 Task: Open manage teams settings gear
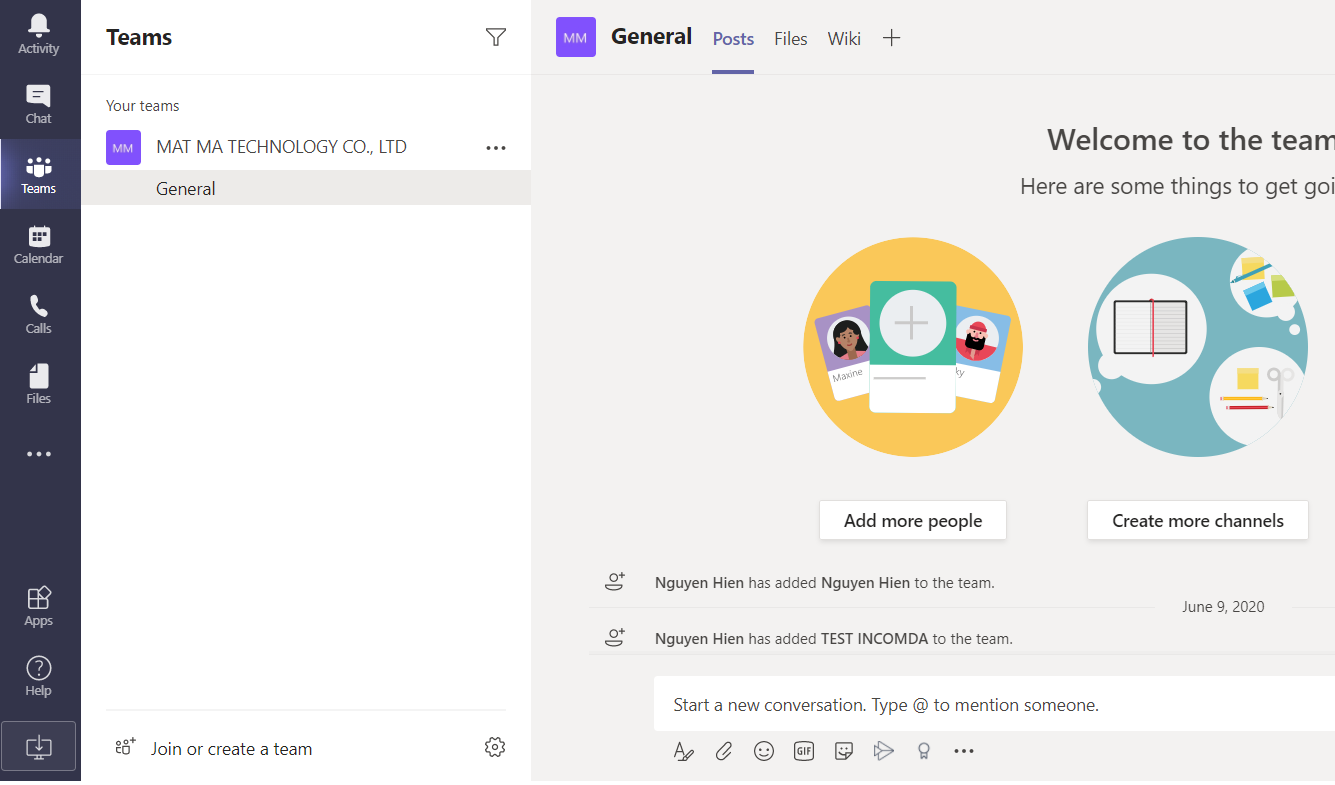(495, 747)
